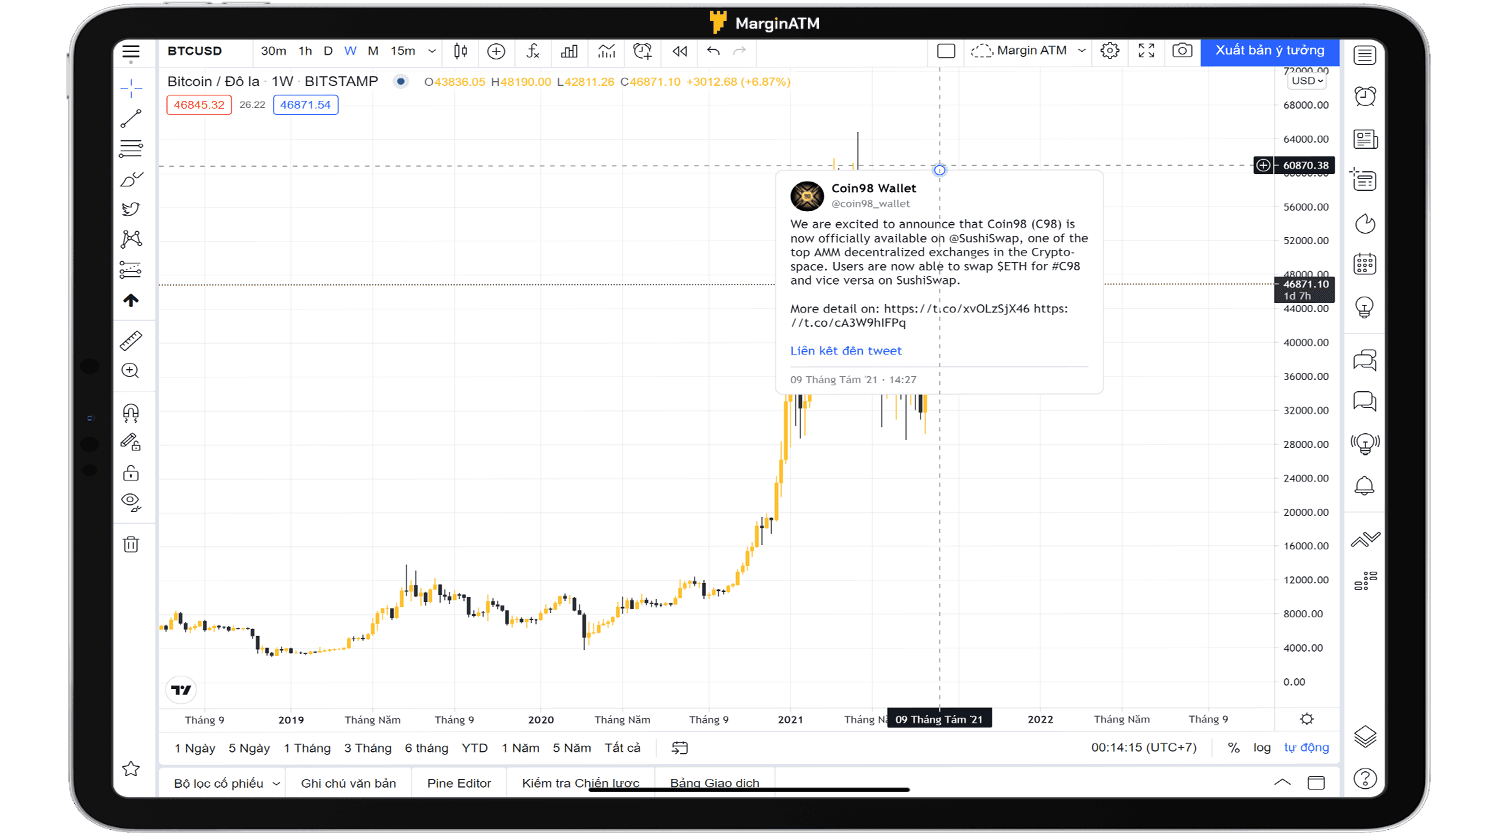The height and width of the screenshot is (833, 1500).
Task: Open the help center question mark
Action: click(1365, 778)
